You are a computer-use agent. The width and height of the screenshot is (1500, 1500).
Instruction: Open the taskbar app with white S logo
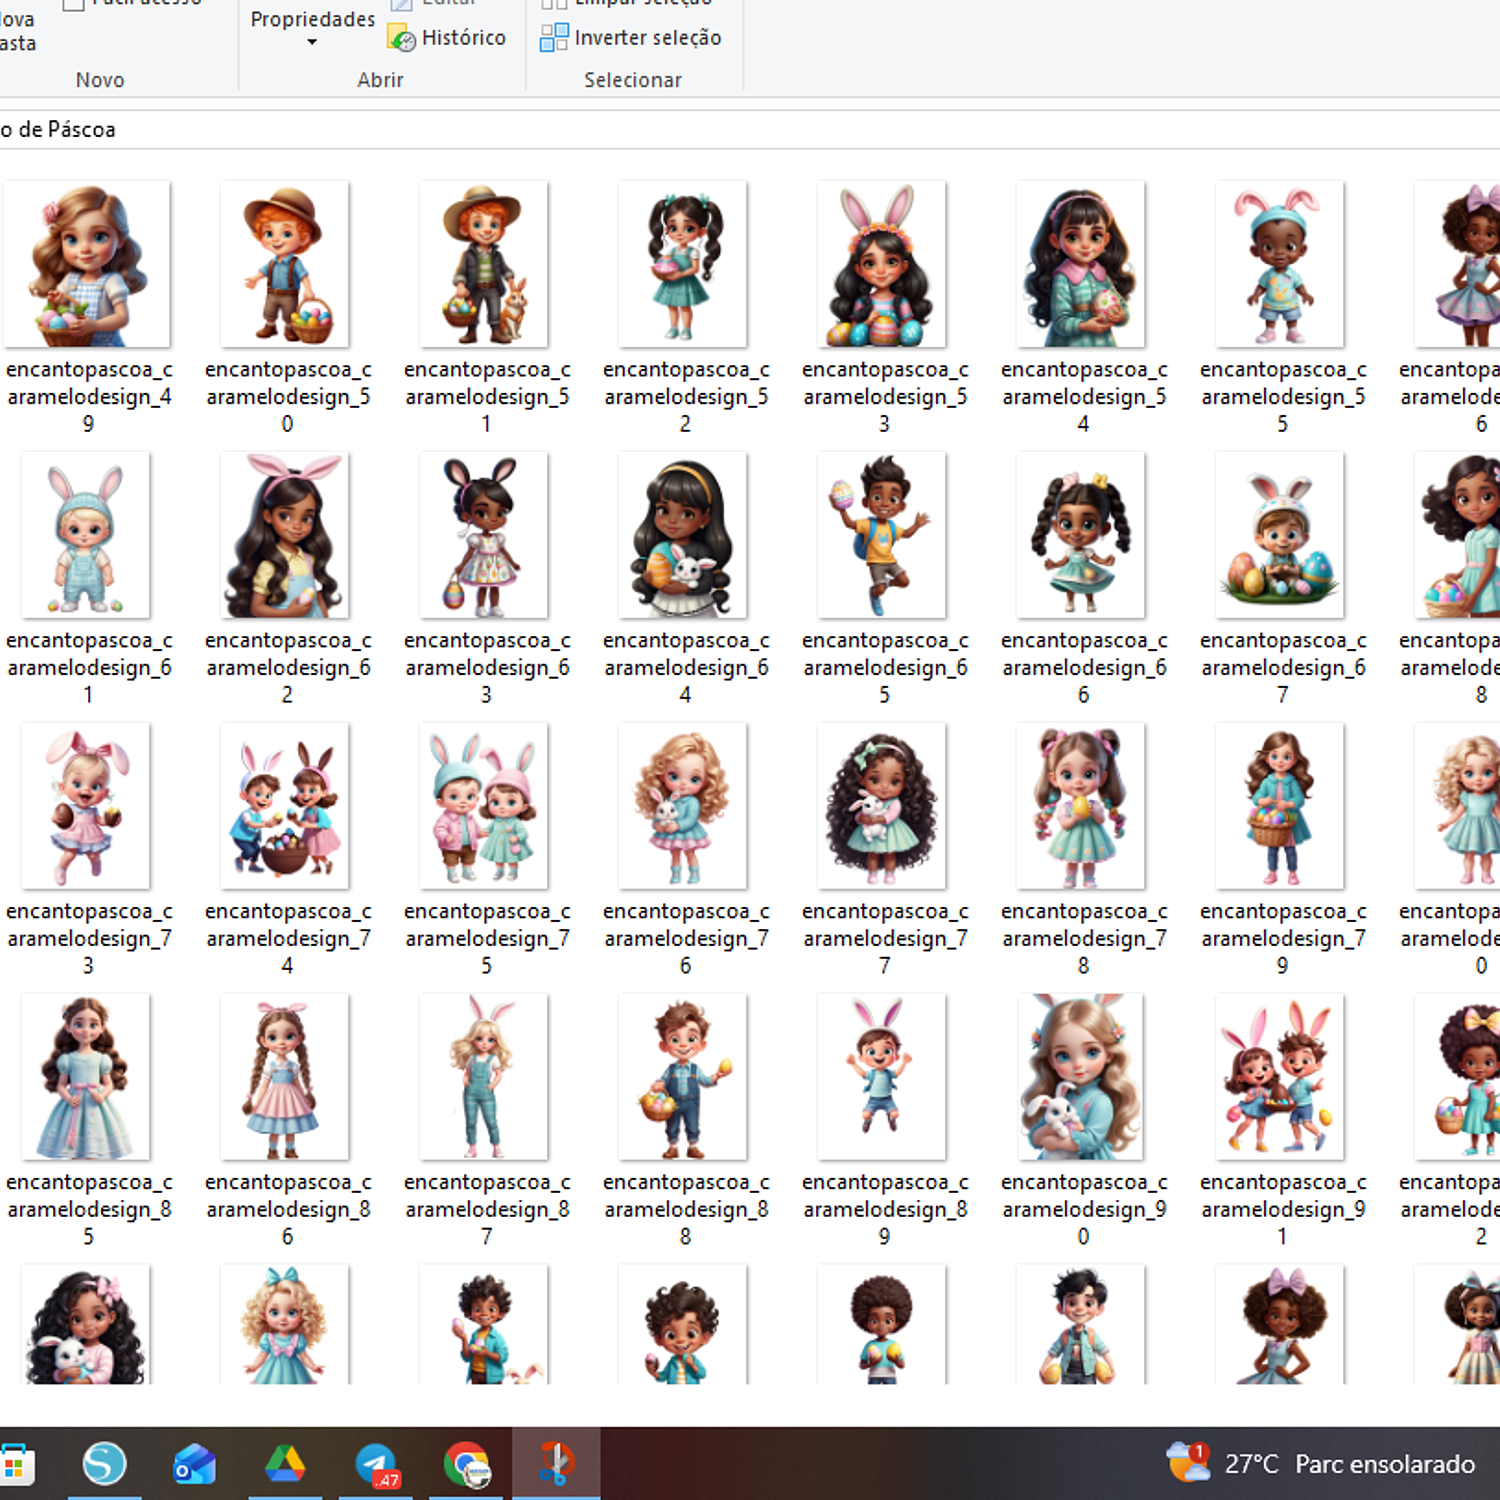[x=104, y=1465]
